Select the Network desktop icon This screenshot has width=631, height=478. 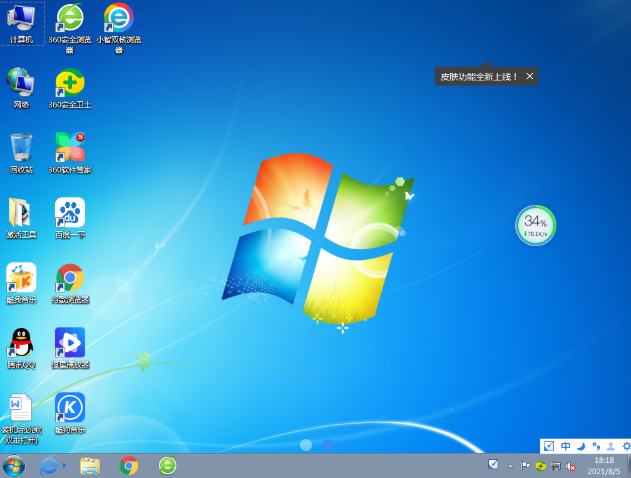point(21,83)
